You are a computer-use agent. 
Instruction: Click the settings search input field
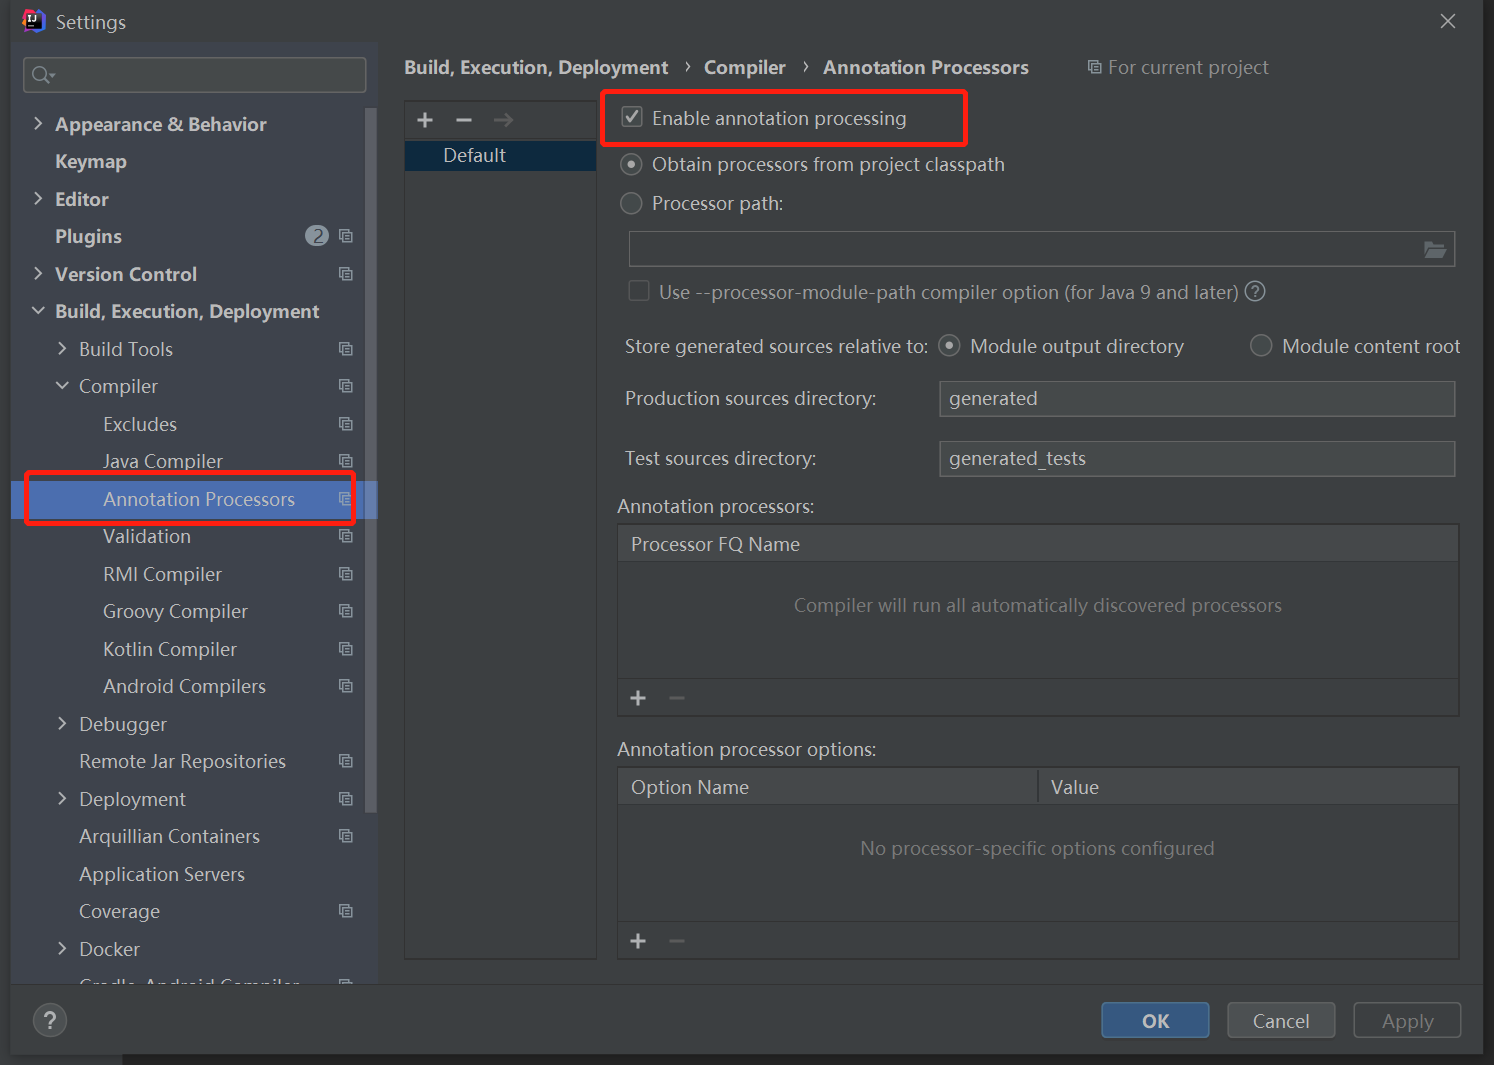[x=194, y=75]
